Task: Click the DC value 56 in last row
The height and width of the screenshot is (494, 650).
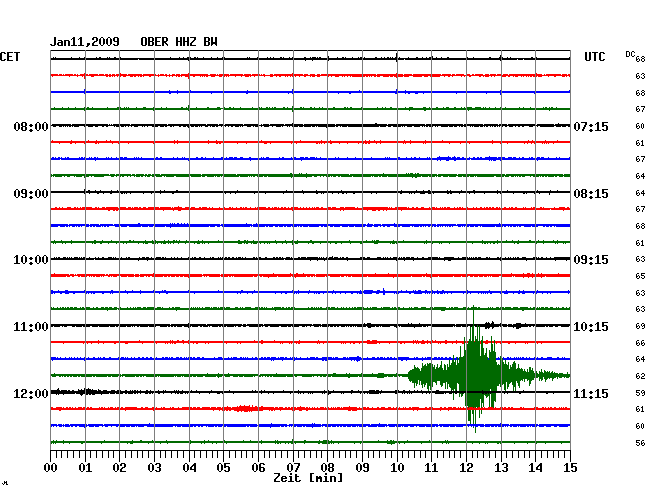Action: pos(640,443)
